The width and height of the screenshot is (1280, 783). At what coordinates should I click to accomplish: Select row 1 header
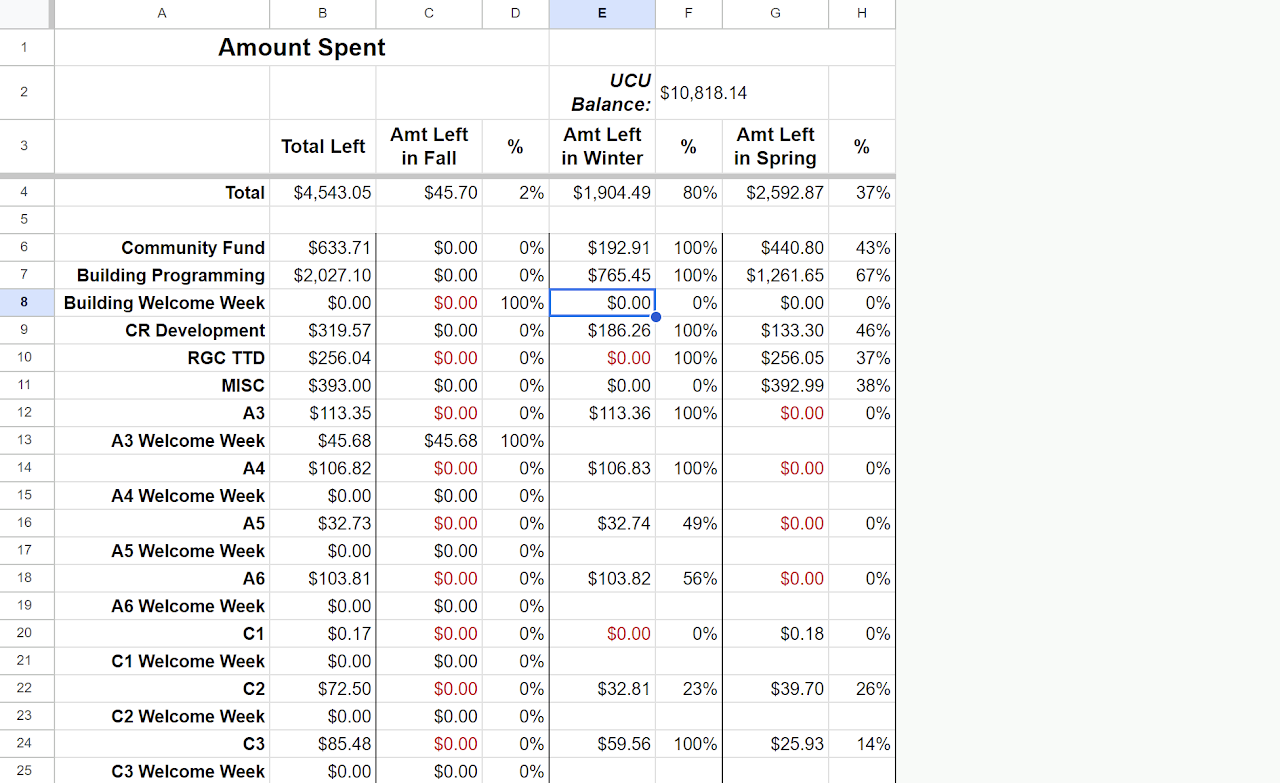pos(26,47)
